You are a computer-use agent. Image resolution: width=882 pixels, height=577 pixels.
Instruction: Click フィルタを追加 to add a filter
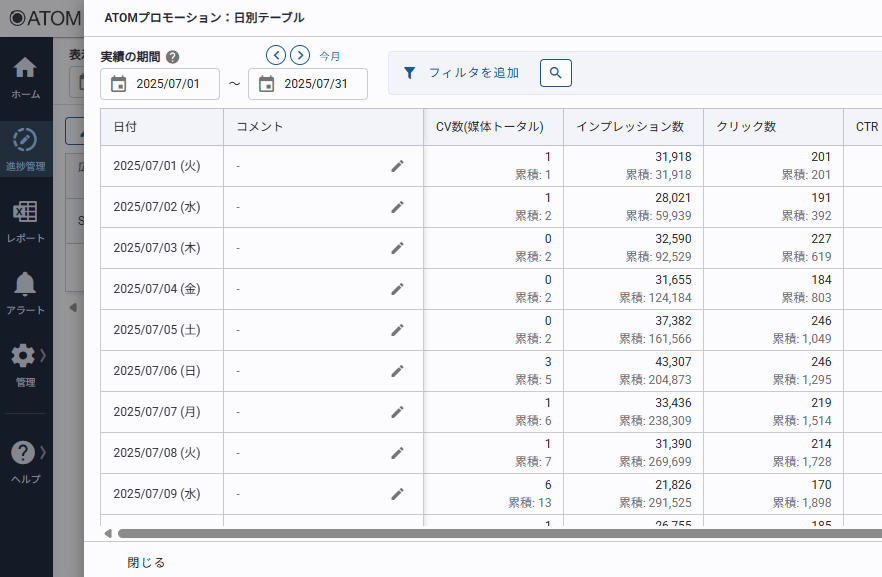[462, 73]
